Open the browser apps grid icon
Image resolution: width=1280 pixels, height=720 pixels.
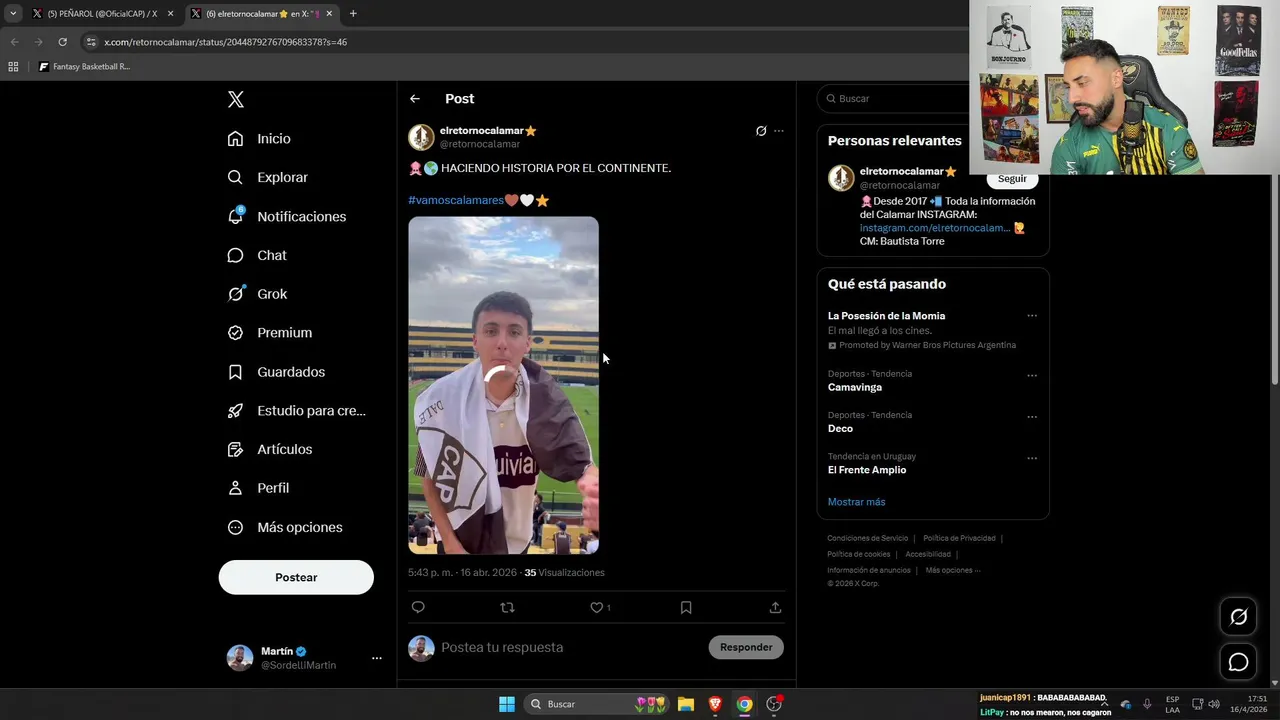click(13, 67)
